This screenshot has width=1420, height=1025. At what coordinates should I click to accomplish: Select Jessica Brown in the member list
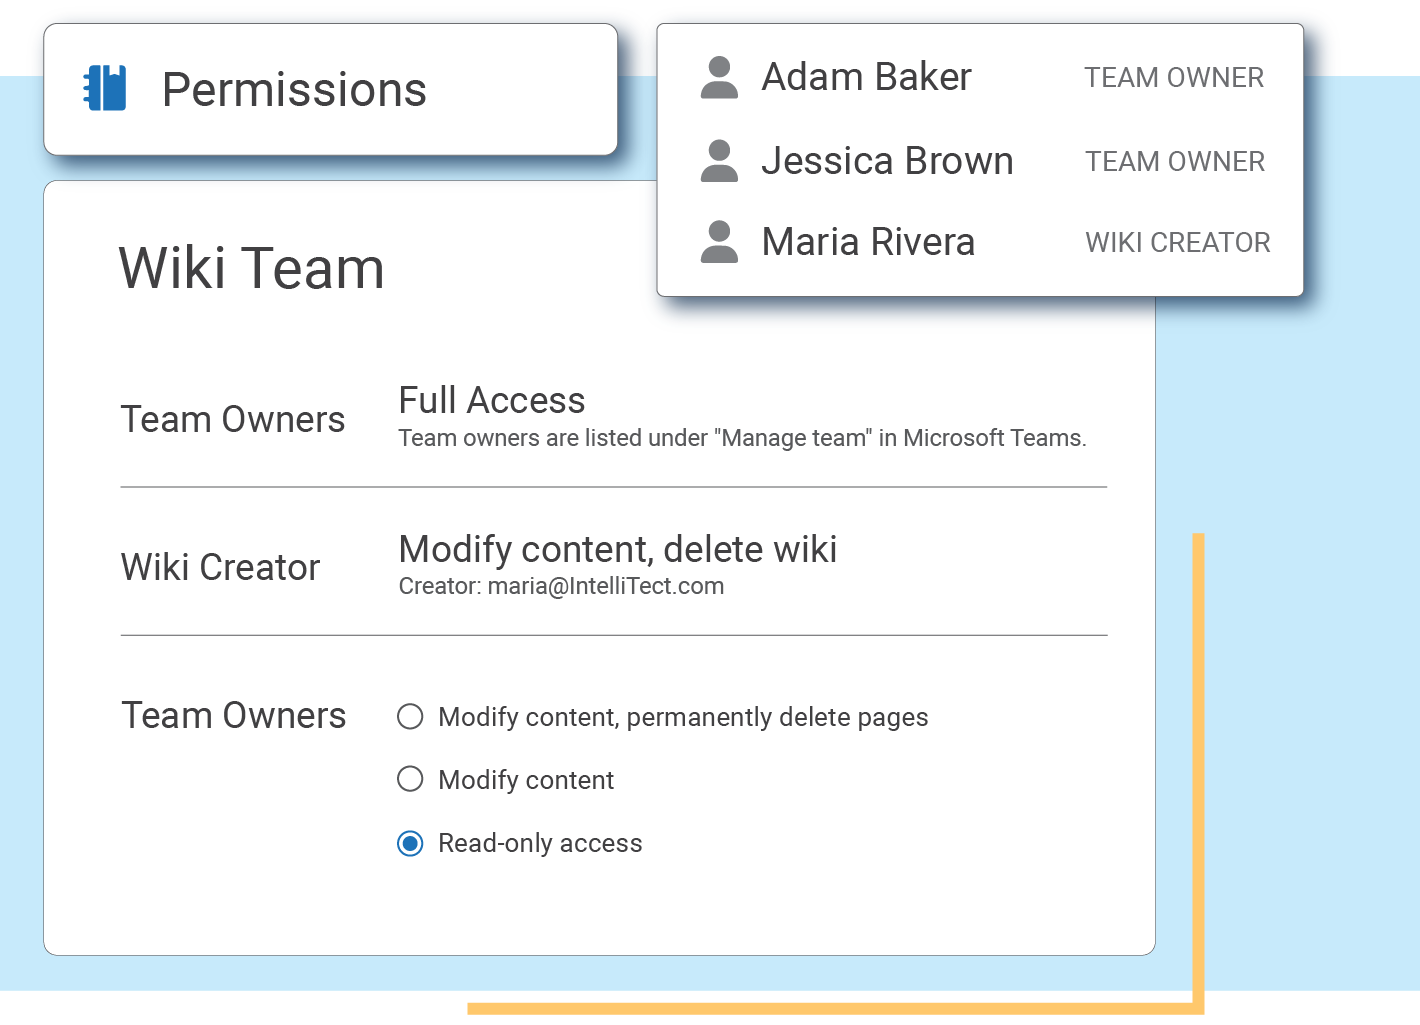pos(887,161)
